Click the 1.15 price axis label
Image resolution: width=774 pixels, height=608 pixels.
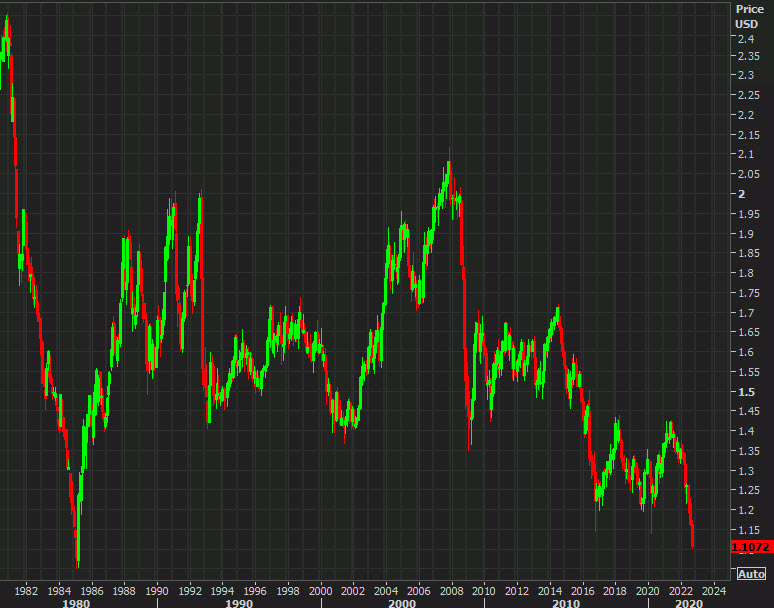click(x=749, y=530)
